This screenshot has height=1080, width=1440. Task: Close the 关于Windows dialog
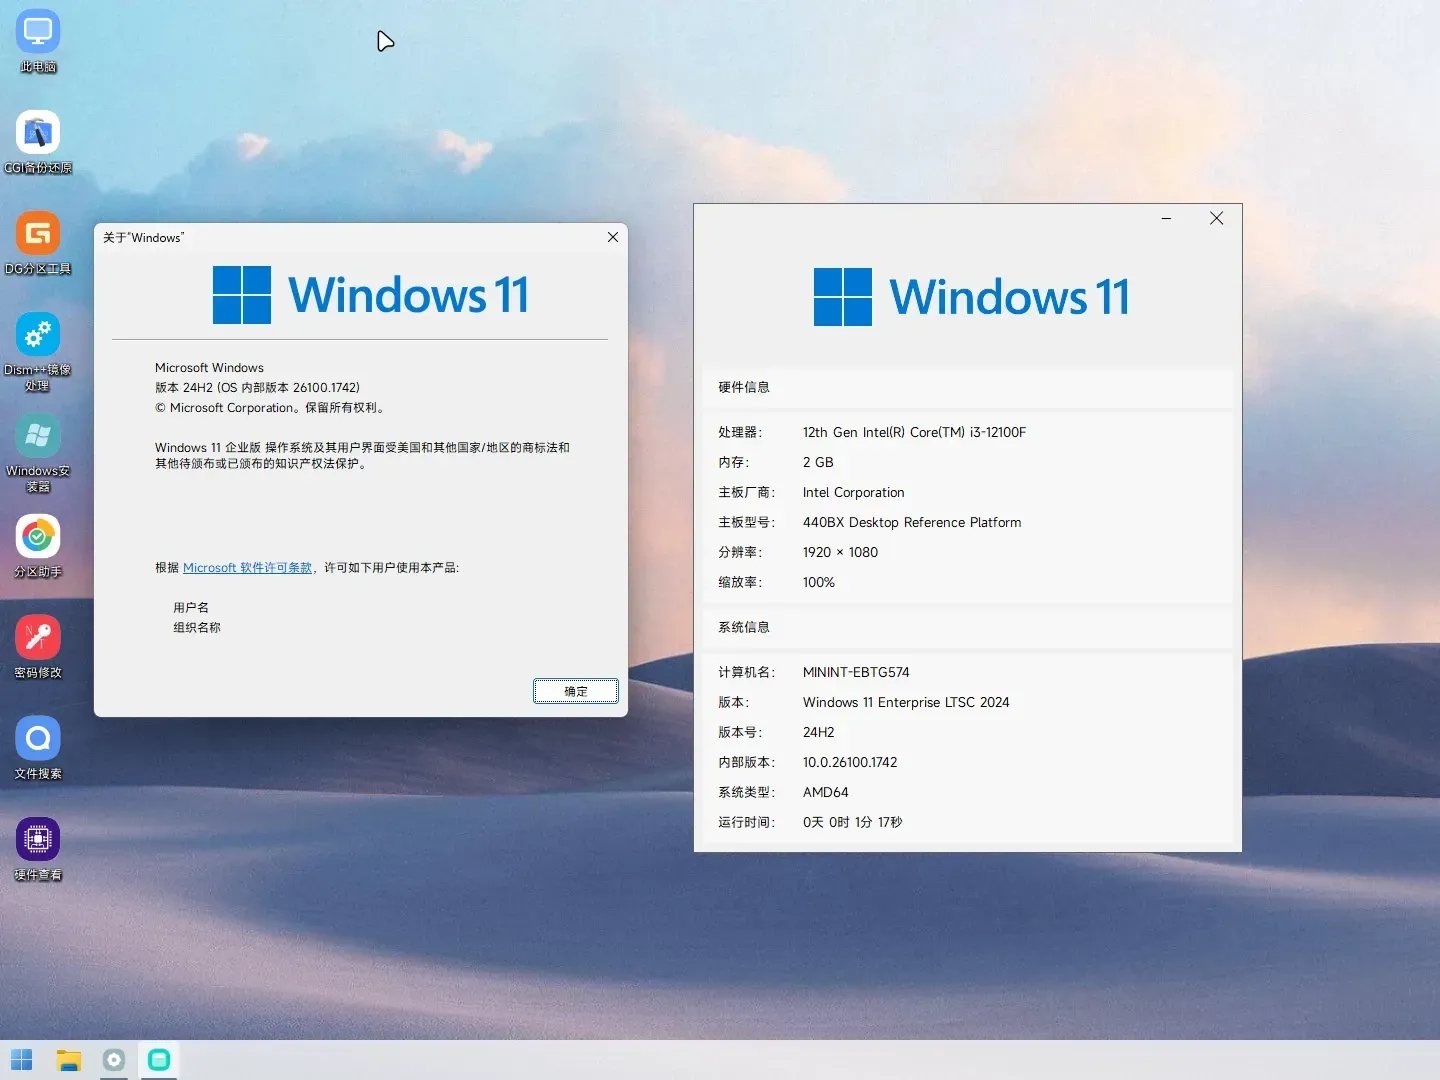point(613,237)
